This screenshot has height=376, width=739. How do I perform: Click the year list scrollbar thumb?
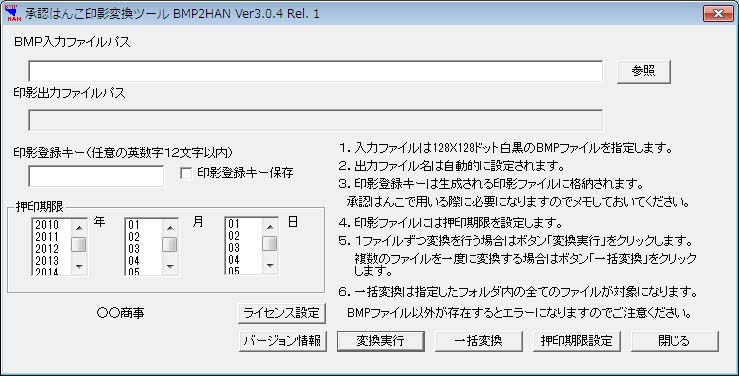point(79,245)
